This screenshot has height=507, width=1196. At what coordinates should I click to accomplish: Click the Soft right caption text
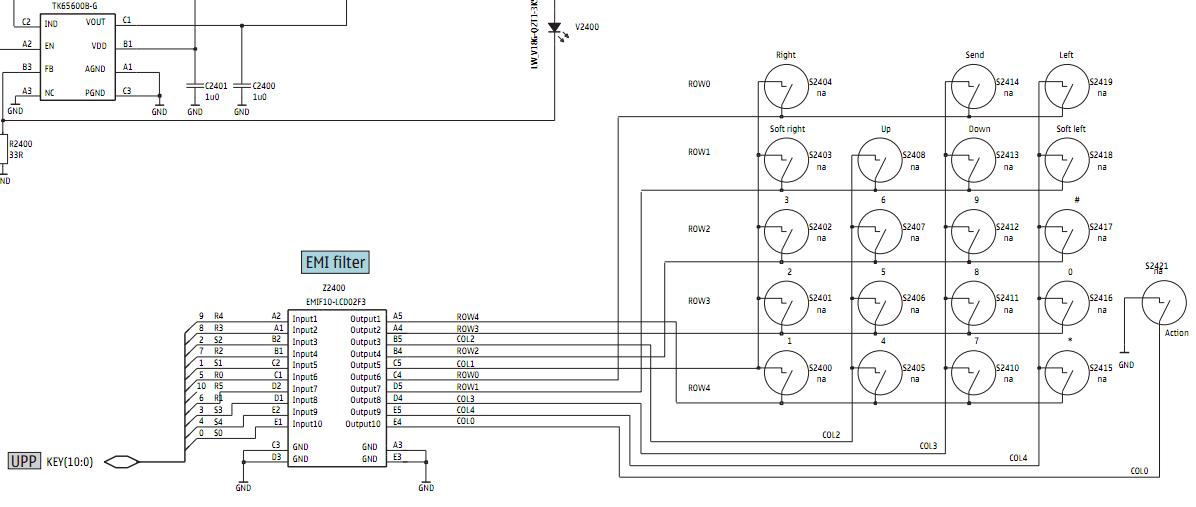point(786,129)
